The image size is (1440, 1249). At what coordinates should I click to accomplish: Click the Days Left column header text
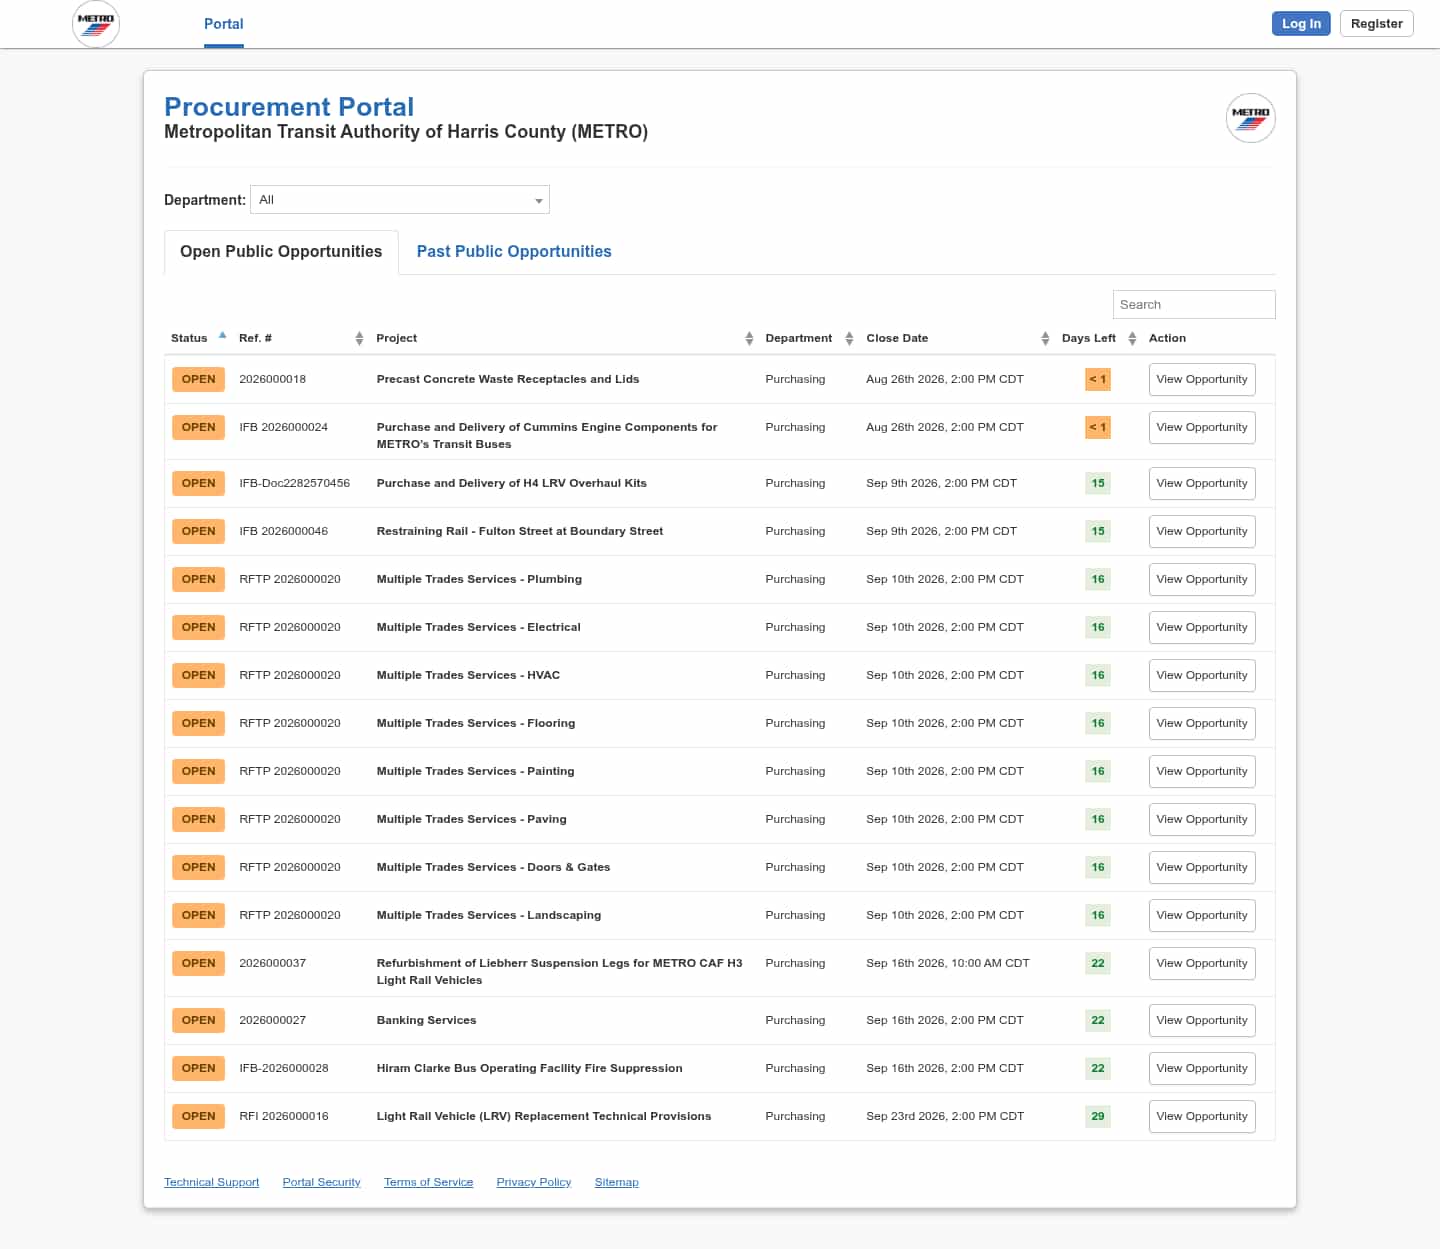(1089, 339)
